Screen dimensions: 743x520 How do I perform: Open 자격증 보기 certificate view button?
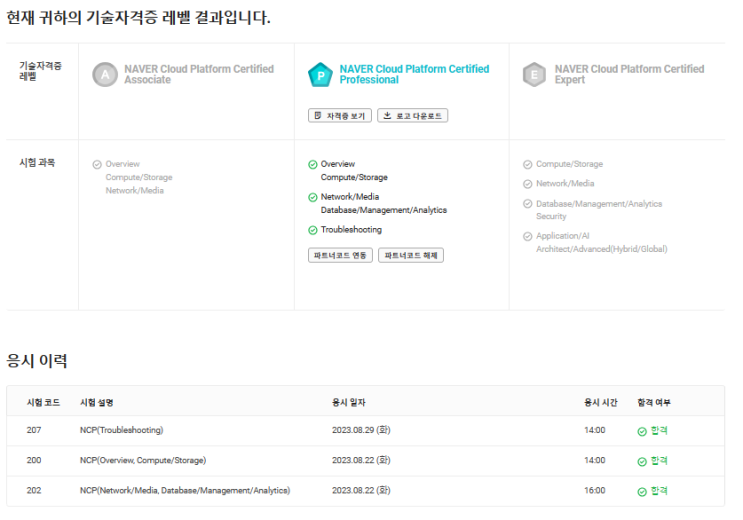pyautogui.click(x=340, y=116)
